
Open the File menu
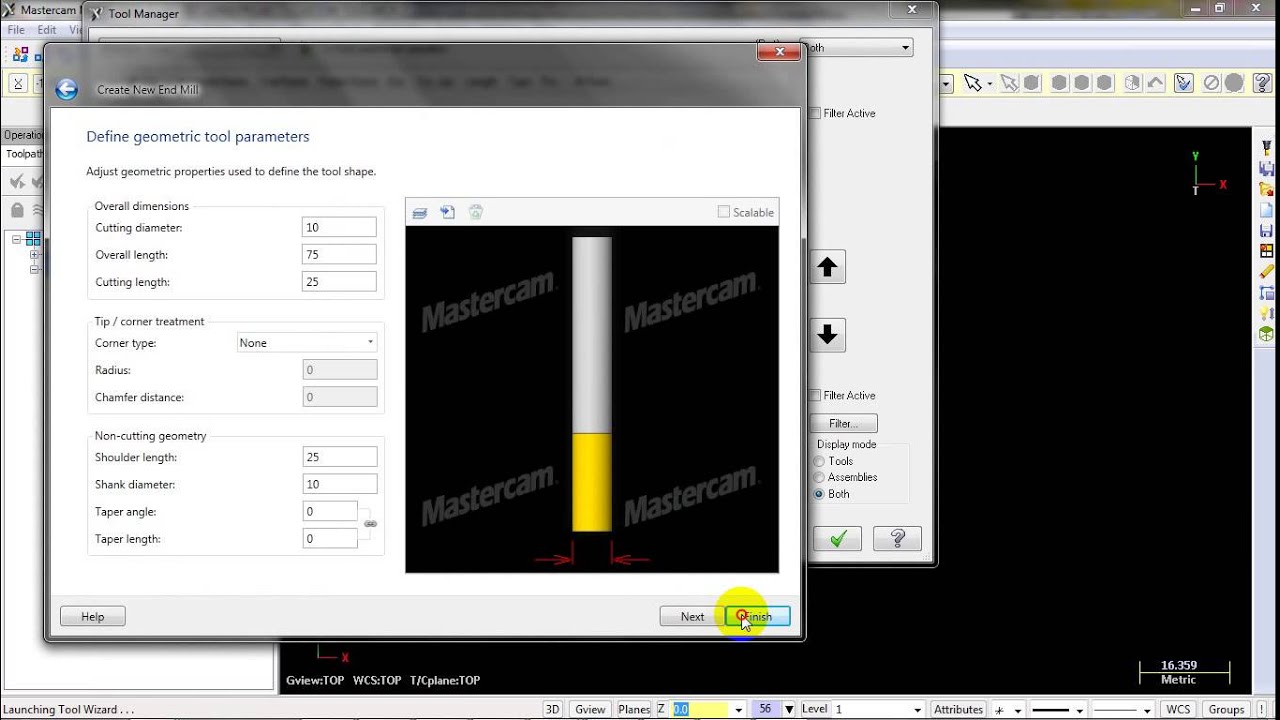pos(16,30)
